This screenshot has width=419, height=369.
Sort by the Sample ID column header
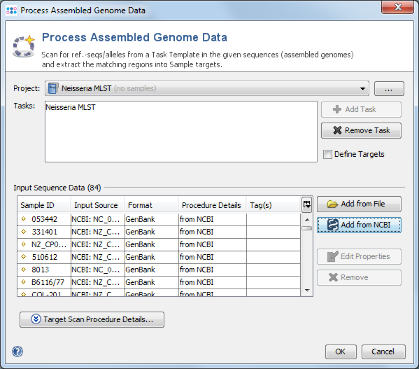(x=44, y=205)
